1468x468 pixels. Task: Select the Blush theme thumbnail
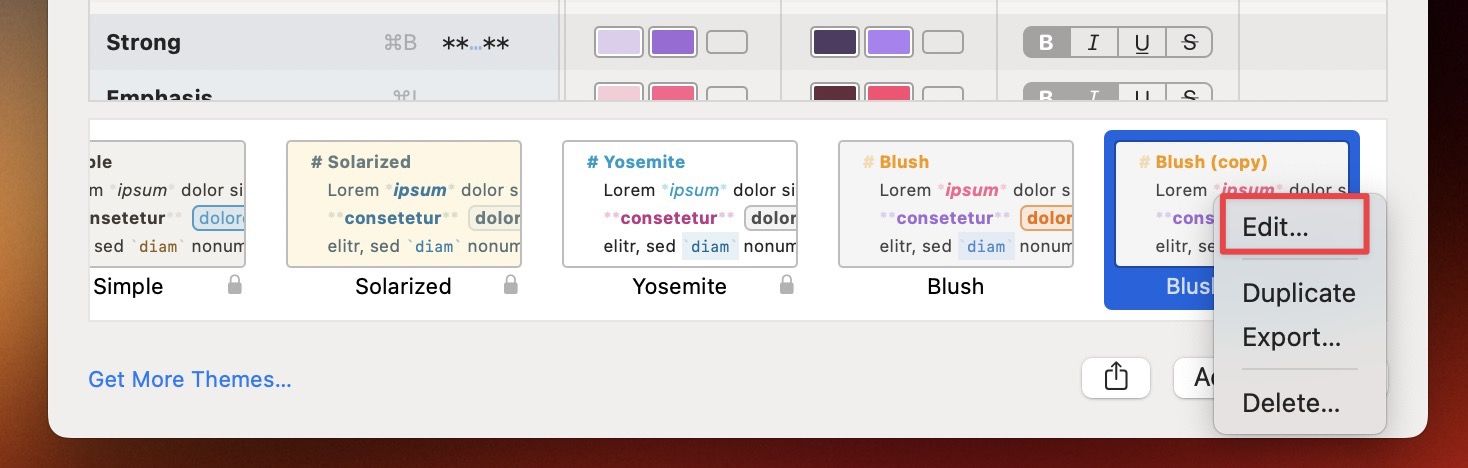point(956,204)
